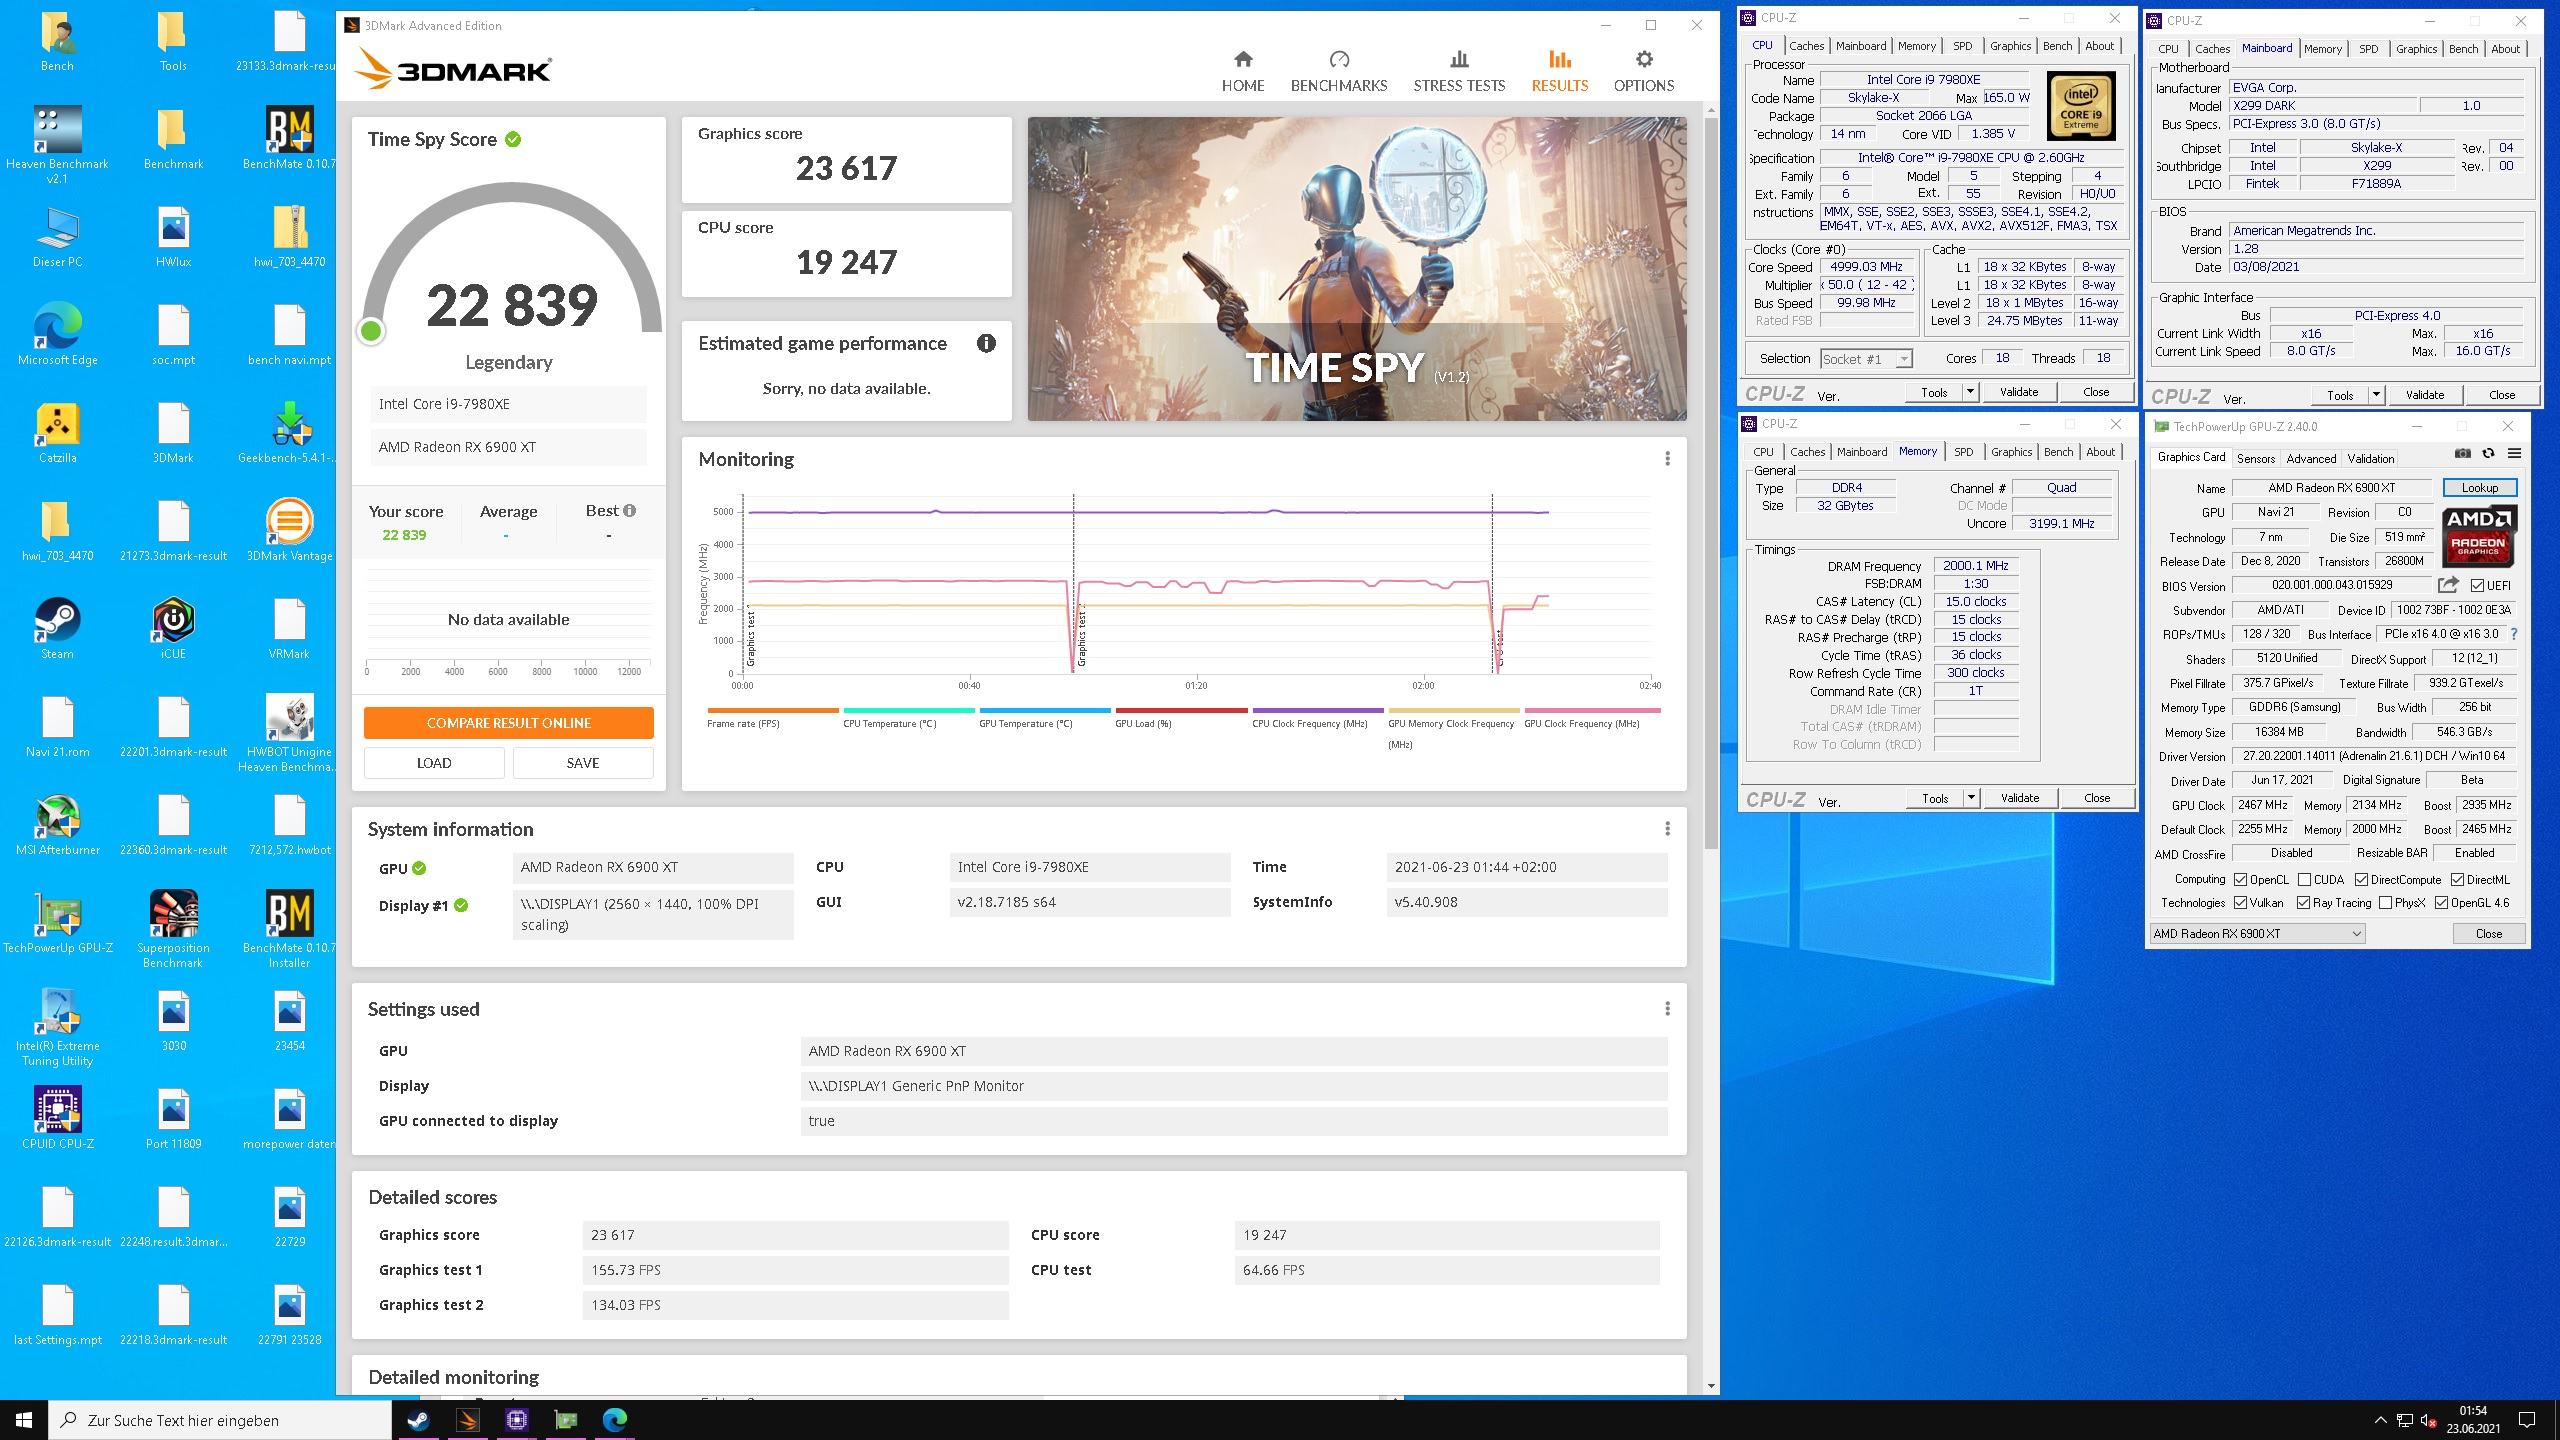The image size is (2560, 1440).
Task: Toggle the UEFI checkbox in GPU-Z
Action: [2477, 586]
